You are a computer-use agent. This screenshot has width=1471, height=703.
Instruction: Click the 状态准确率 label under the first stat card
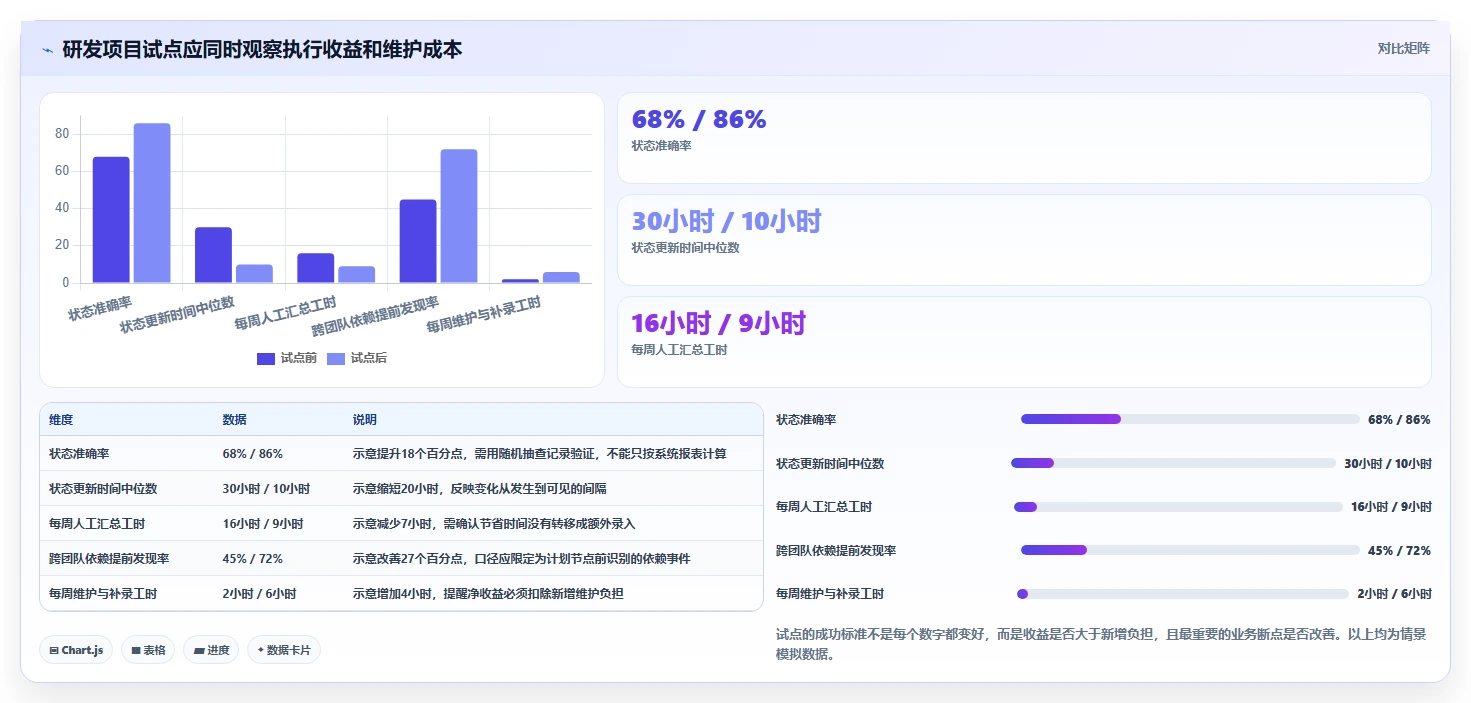pos(662,146)
